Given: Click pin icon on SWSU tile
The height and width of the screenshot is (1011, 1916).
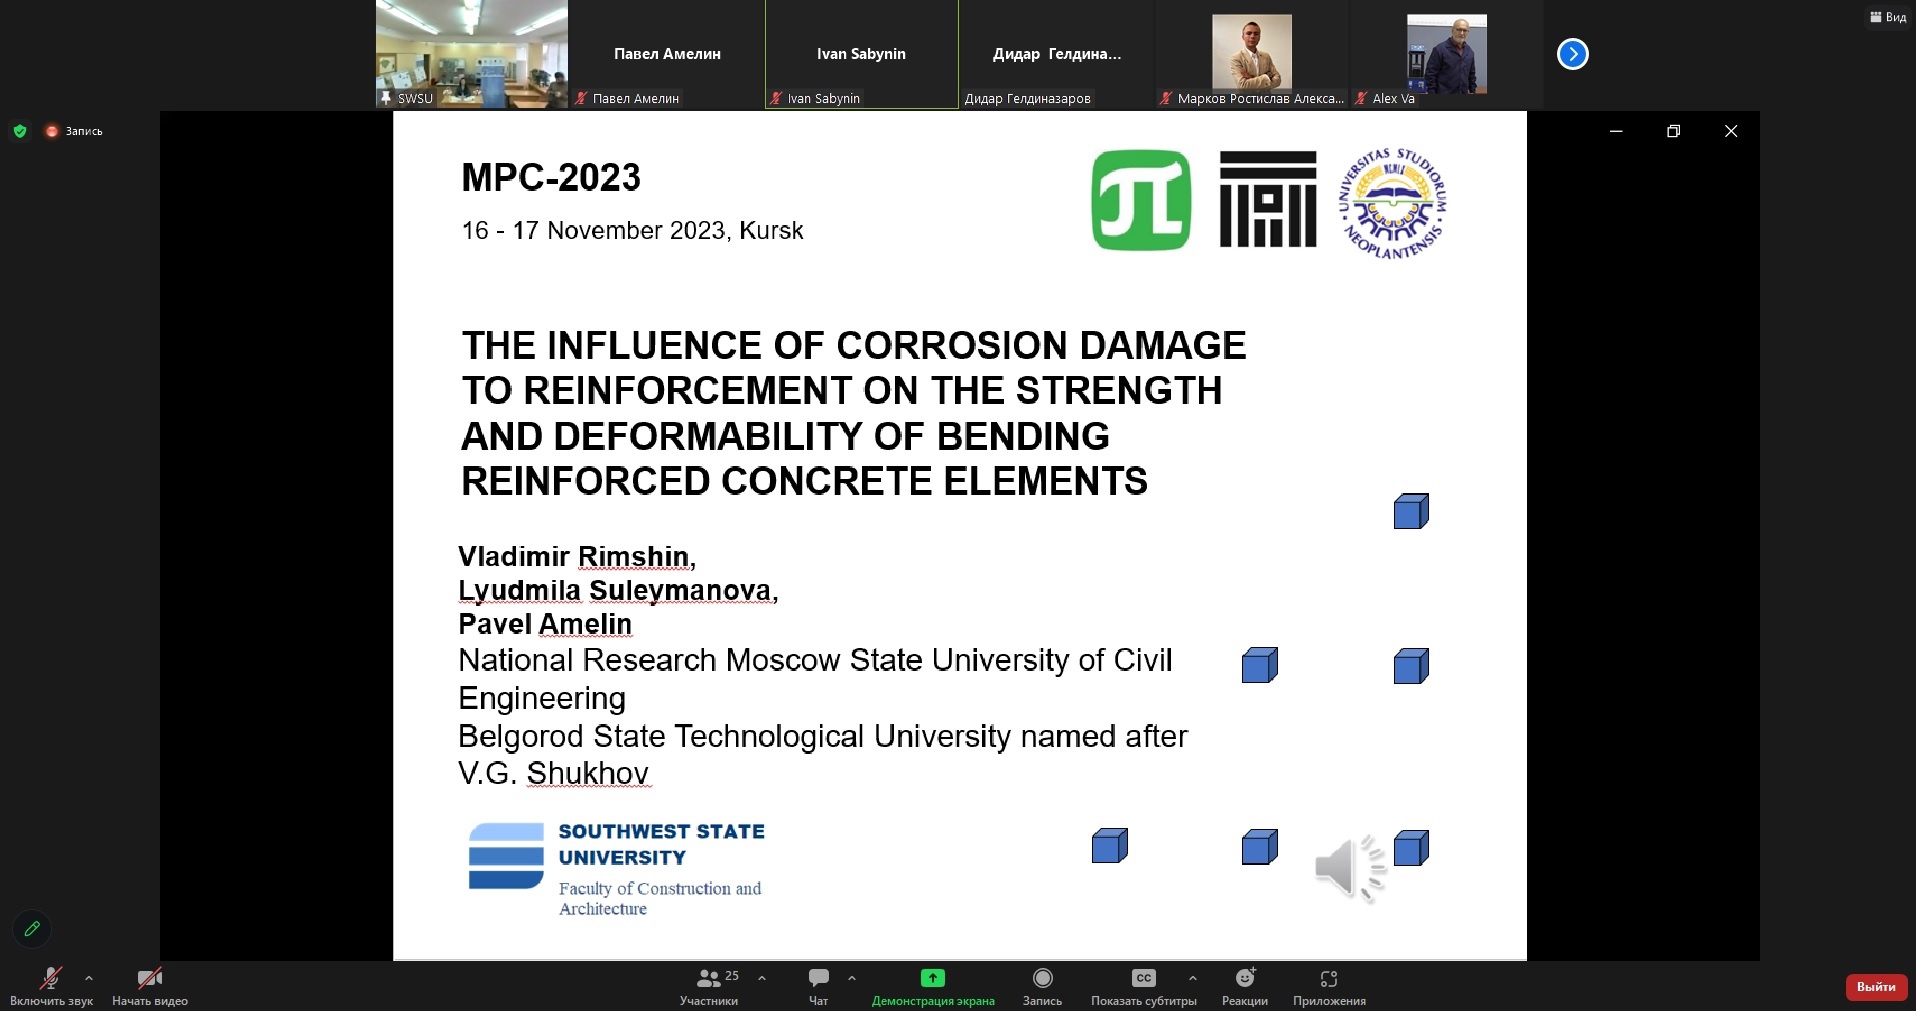Looking at the screenshot, I should [x=386, y=98].
